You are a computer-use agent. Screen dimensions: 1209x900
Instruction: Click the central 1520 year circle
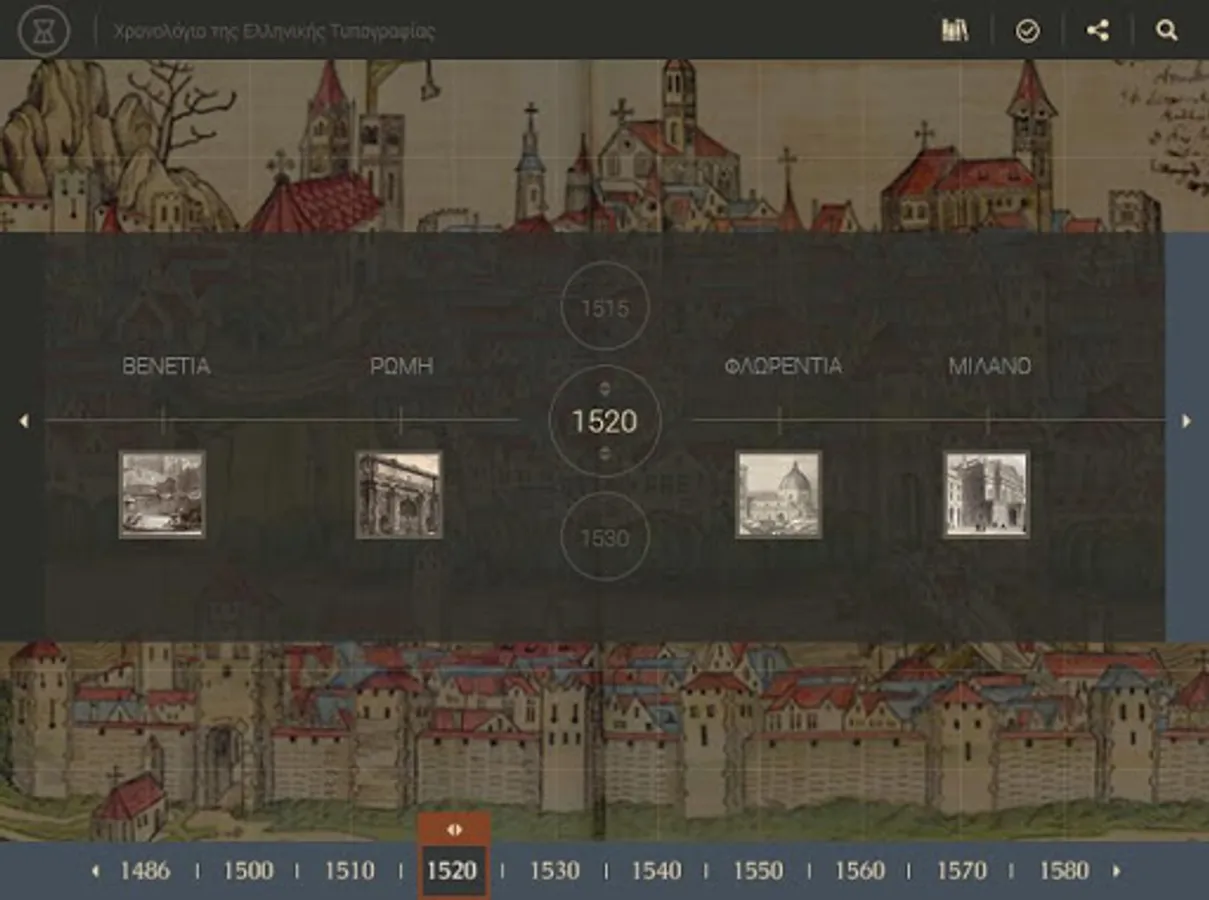pos(605,421)
